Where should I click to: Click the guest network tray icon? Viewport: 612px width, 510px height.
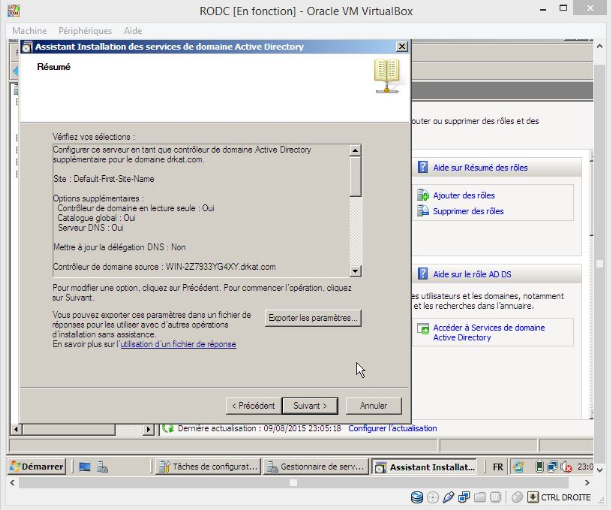click(x=552, y=467)
